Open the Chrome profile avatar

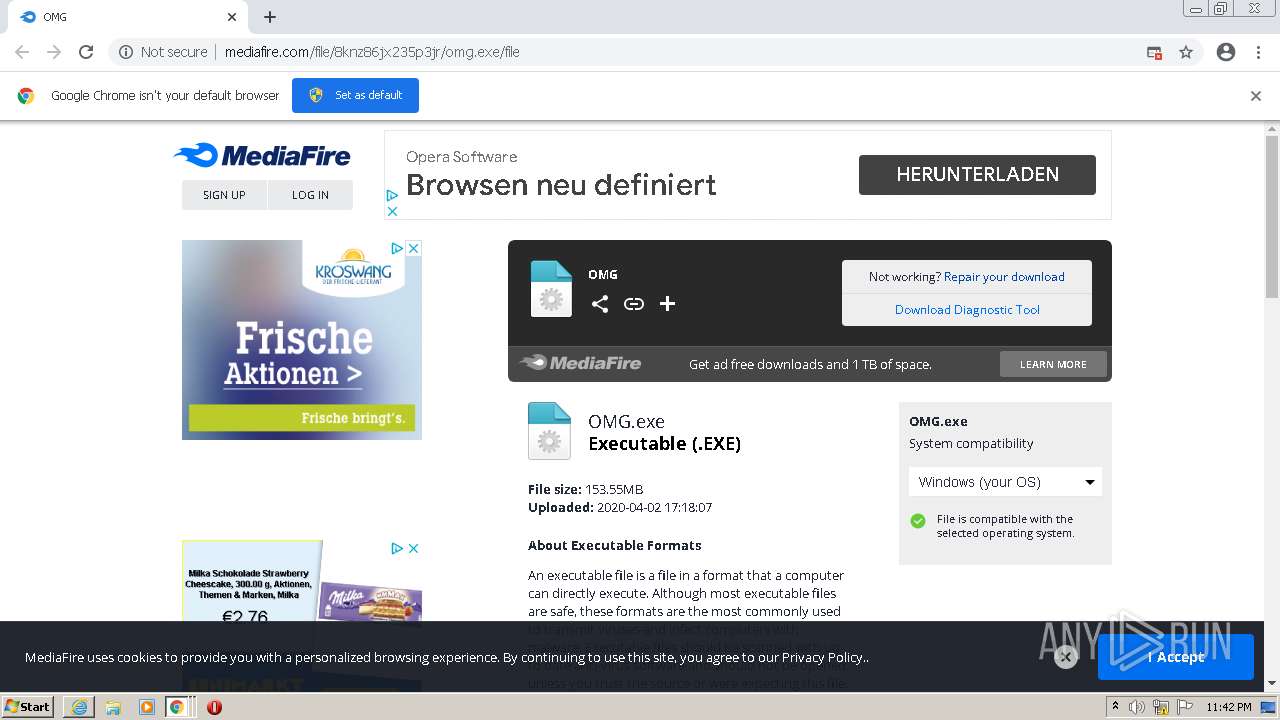click(x=1226, y=52)
